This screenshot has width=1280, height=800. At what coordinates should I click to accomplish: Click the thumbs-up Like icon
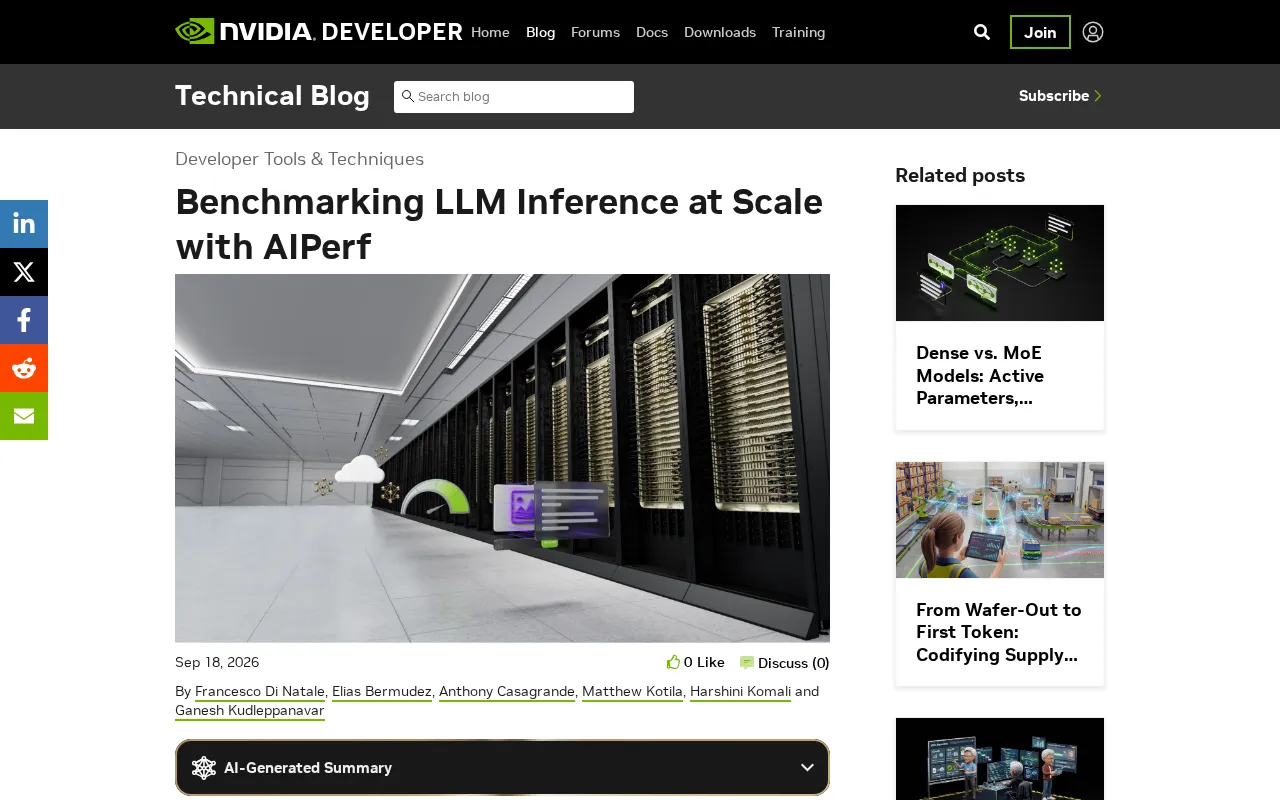(673, 662)
